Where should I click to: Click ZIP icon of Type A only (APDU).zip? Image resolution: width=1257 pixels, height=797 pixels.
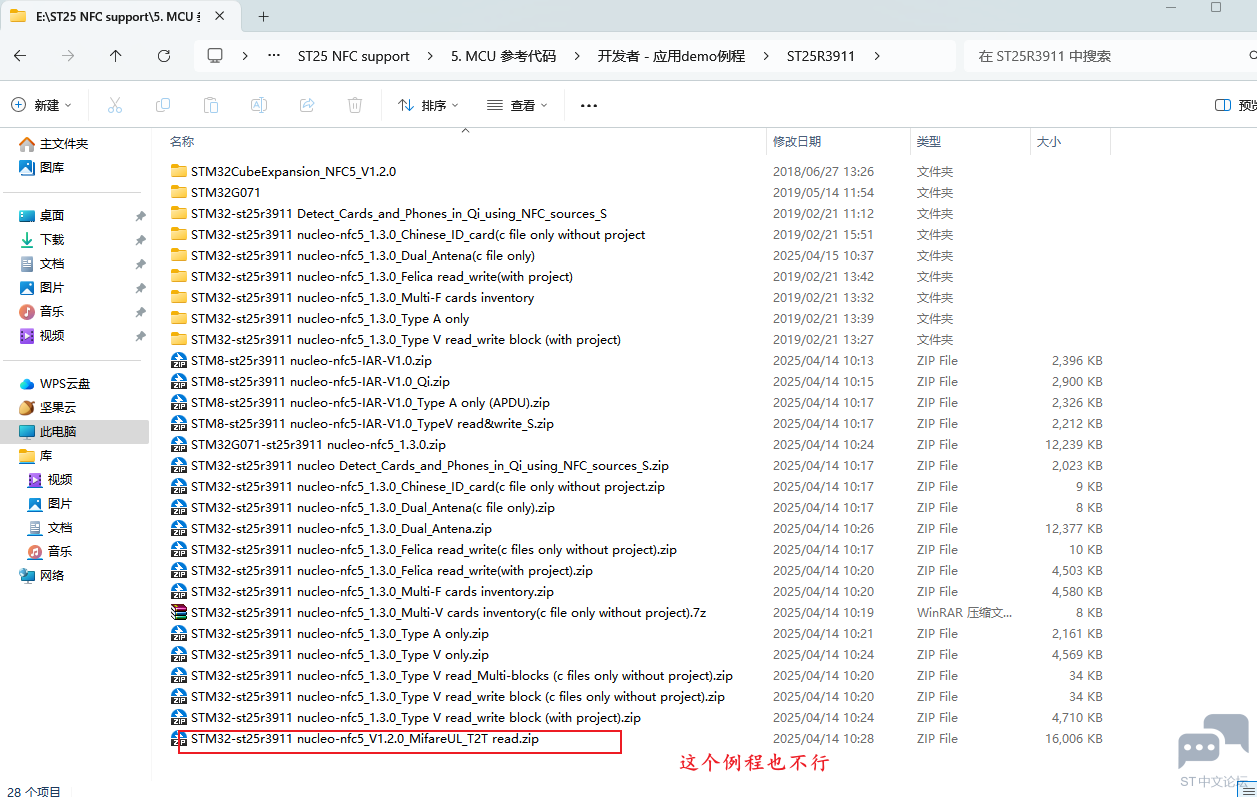pos(179,402)
